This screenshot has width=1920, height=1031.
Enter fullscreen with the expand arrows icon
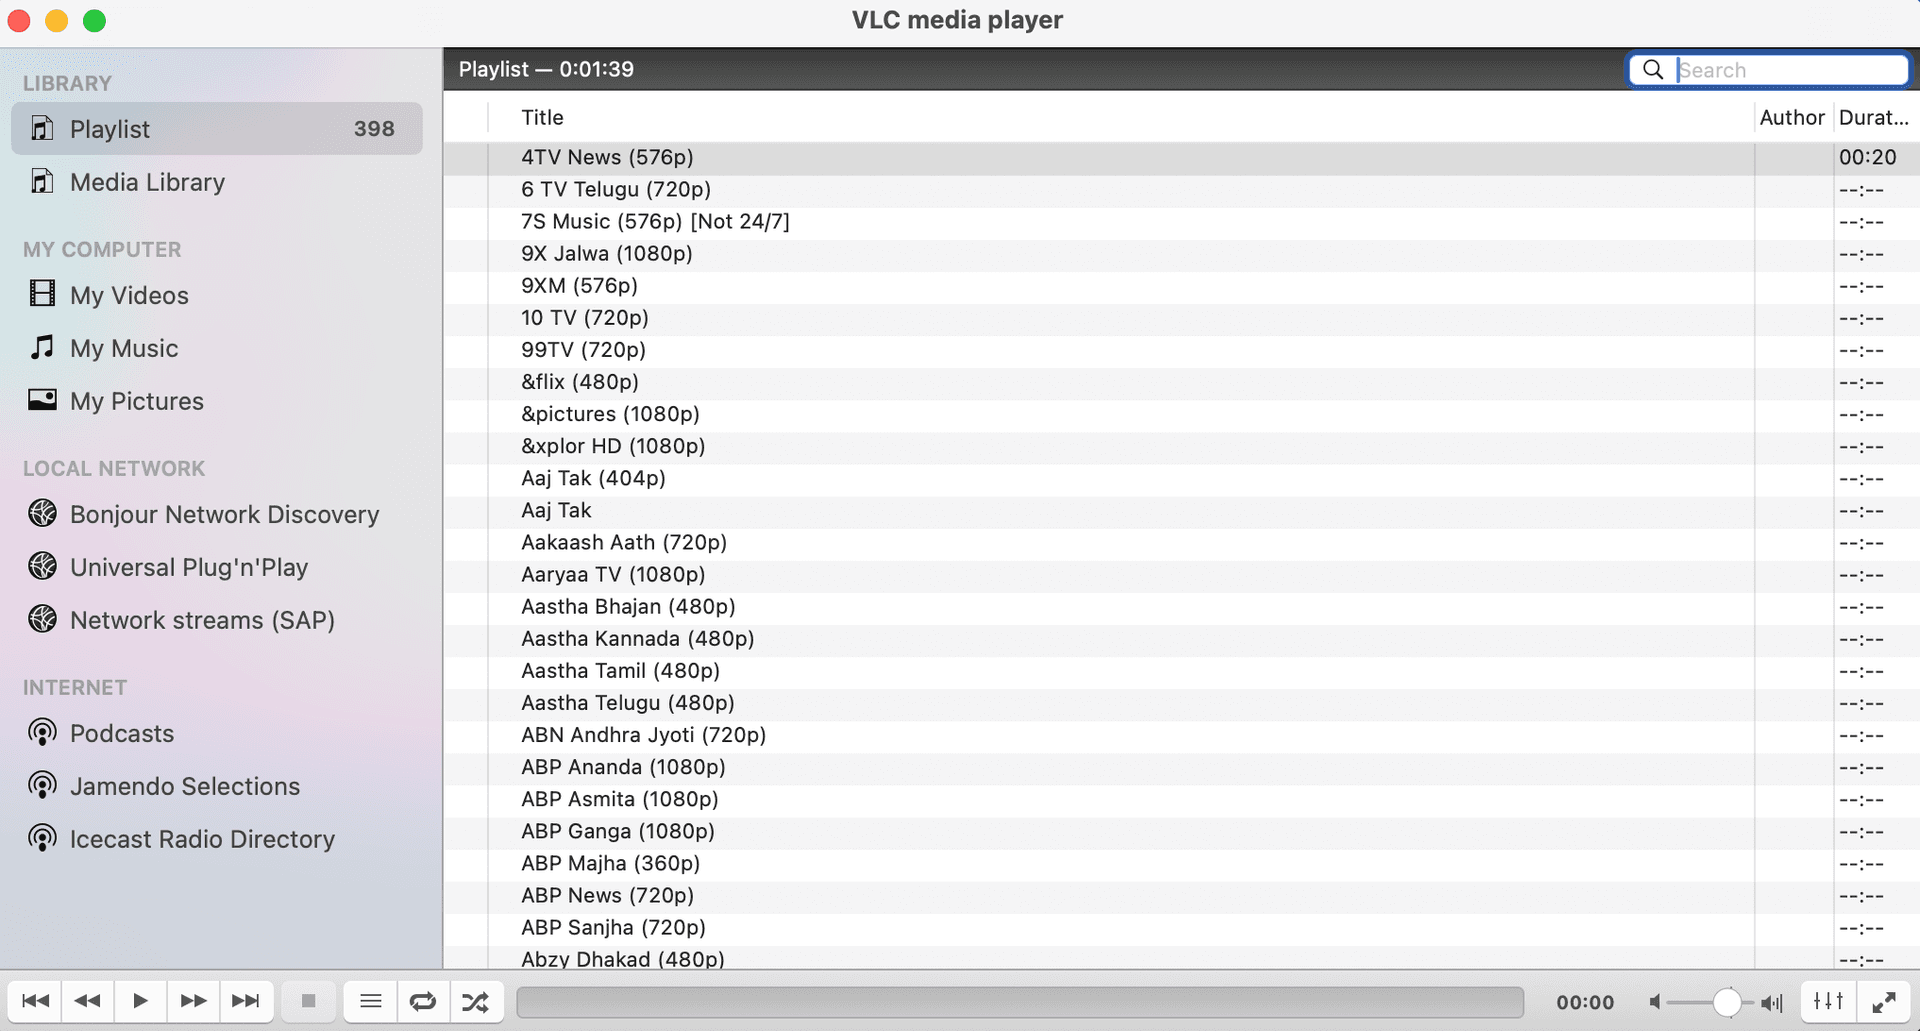(1884, 1001)
